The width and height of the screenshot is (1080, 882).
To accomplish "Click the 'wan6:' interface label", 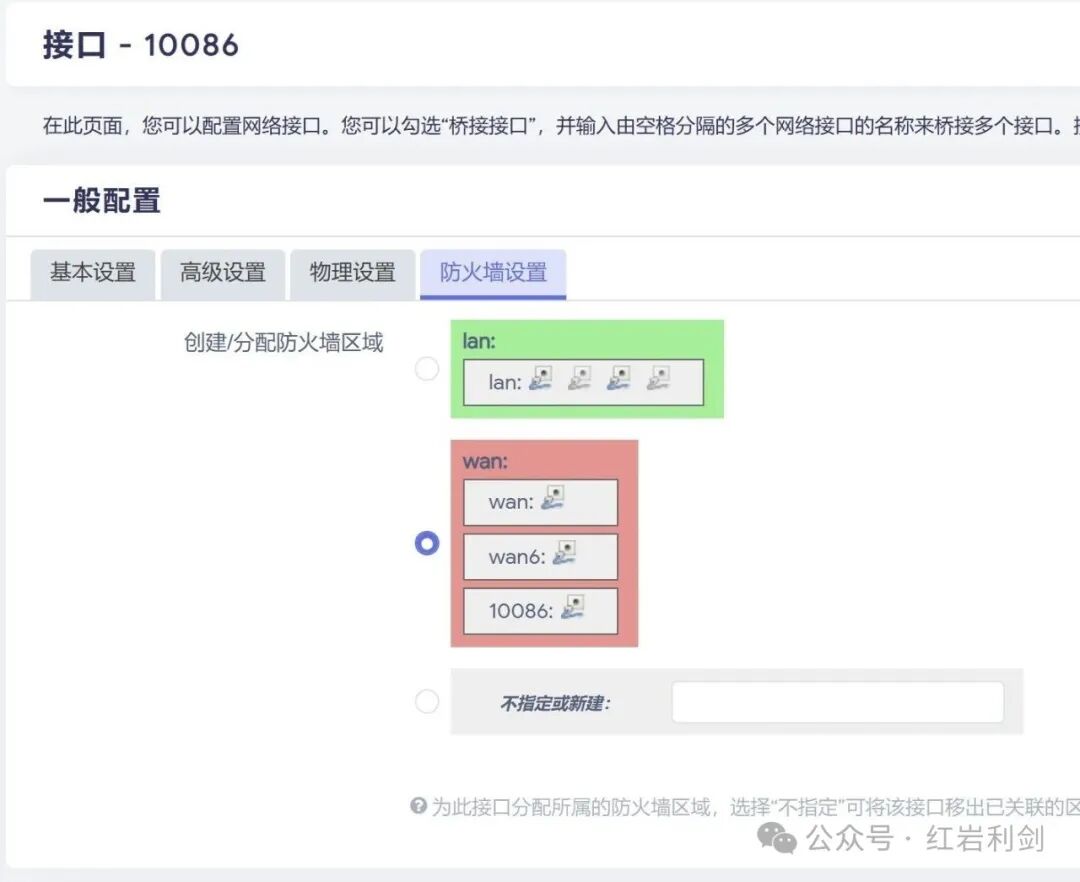I will pos(517,557).
